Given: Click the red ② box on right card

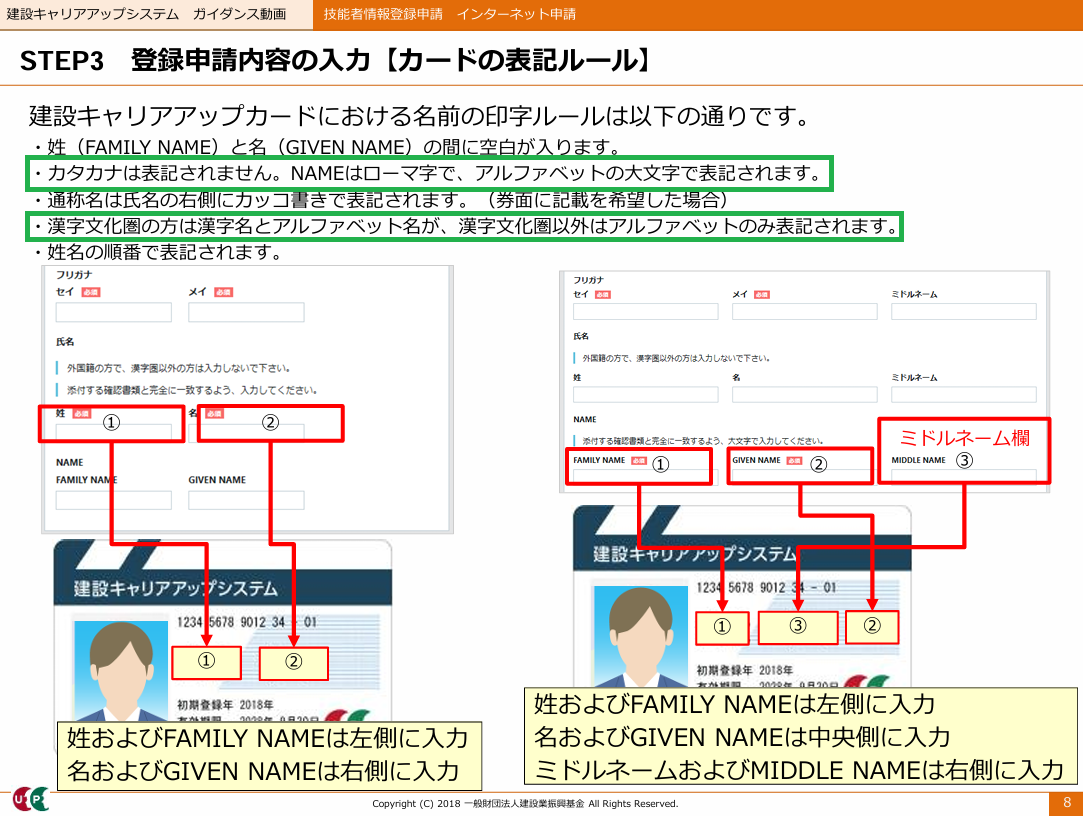Looking at the screenshot, I should pyautogui.click(x=872, y=627).
